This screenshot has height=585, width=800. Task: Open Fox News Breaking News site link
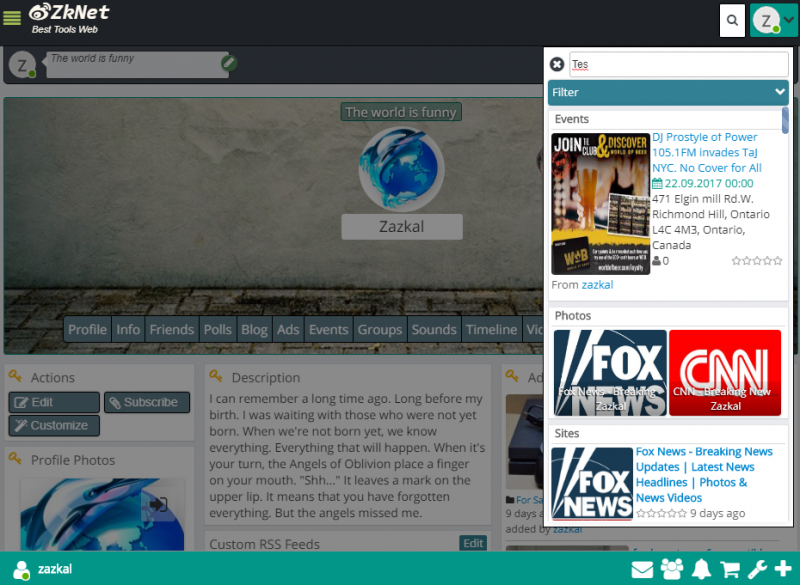[704, 475]
